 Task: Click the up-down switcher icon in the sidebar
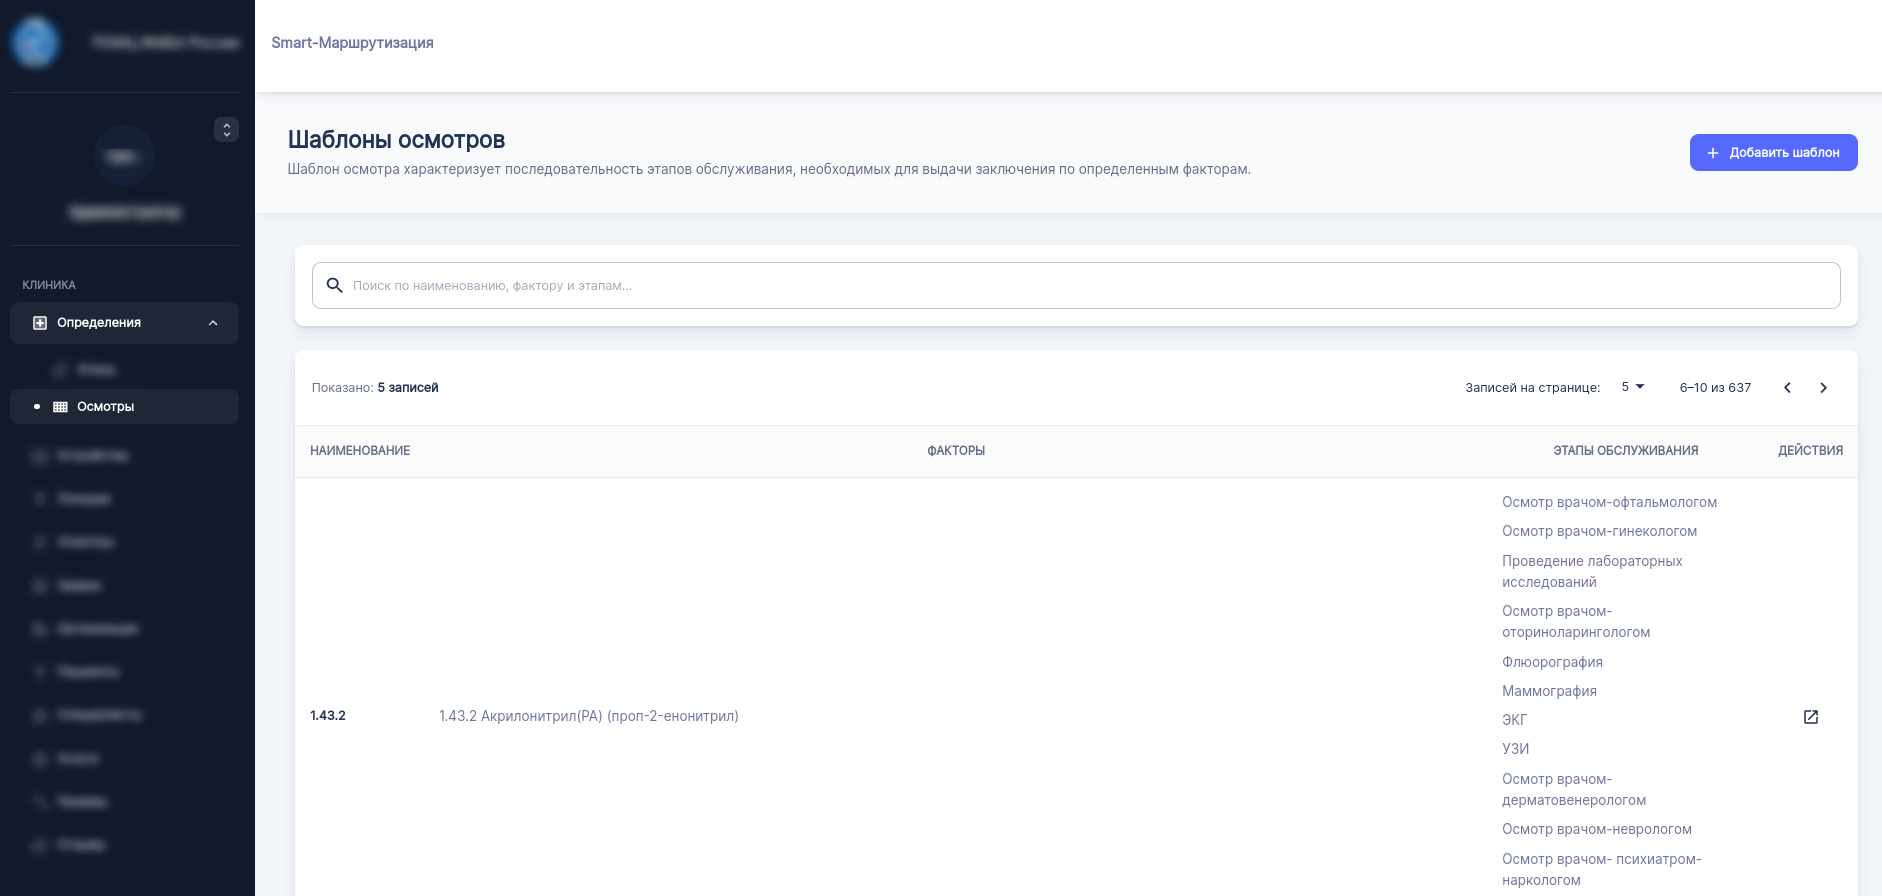tap(227, 130)
